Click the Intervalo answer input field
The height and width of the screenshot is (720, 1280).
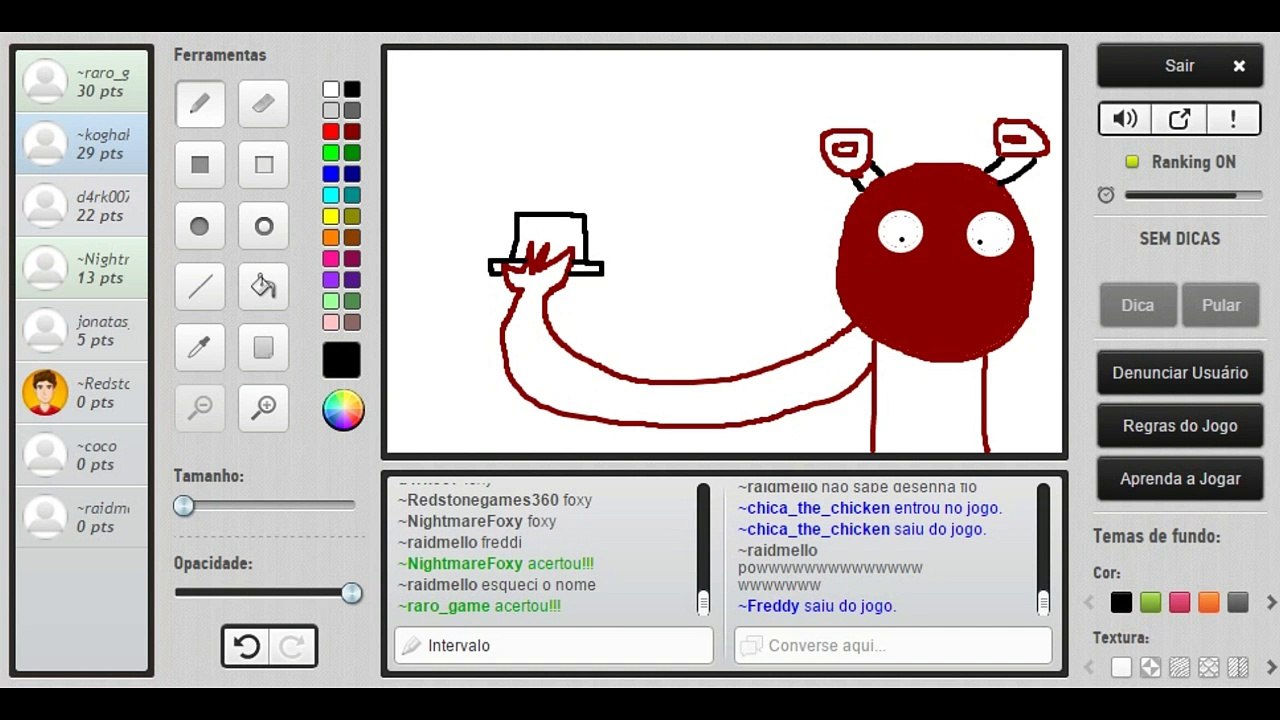[x=554, y=646]
